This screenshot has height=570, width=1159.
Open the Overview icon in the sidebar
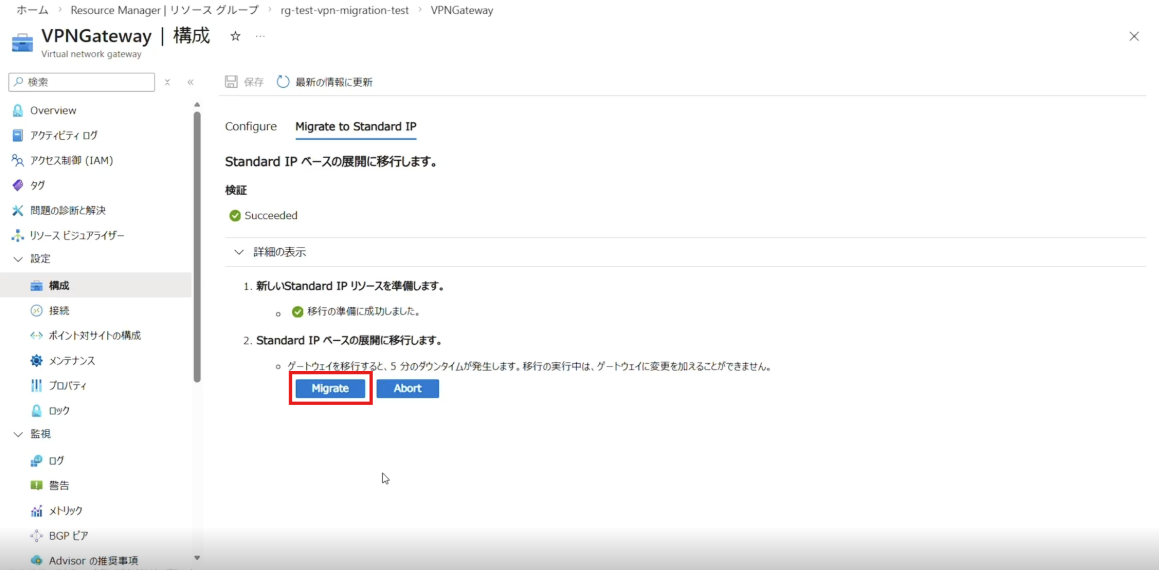(18, 110)
